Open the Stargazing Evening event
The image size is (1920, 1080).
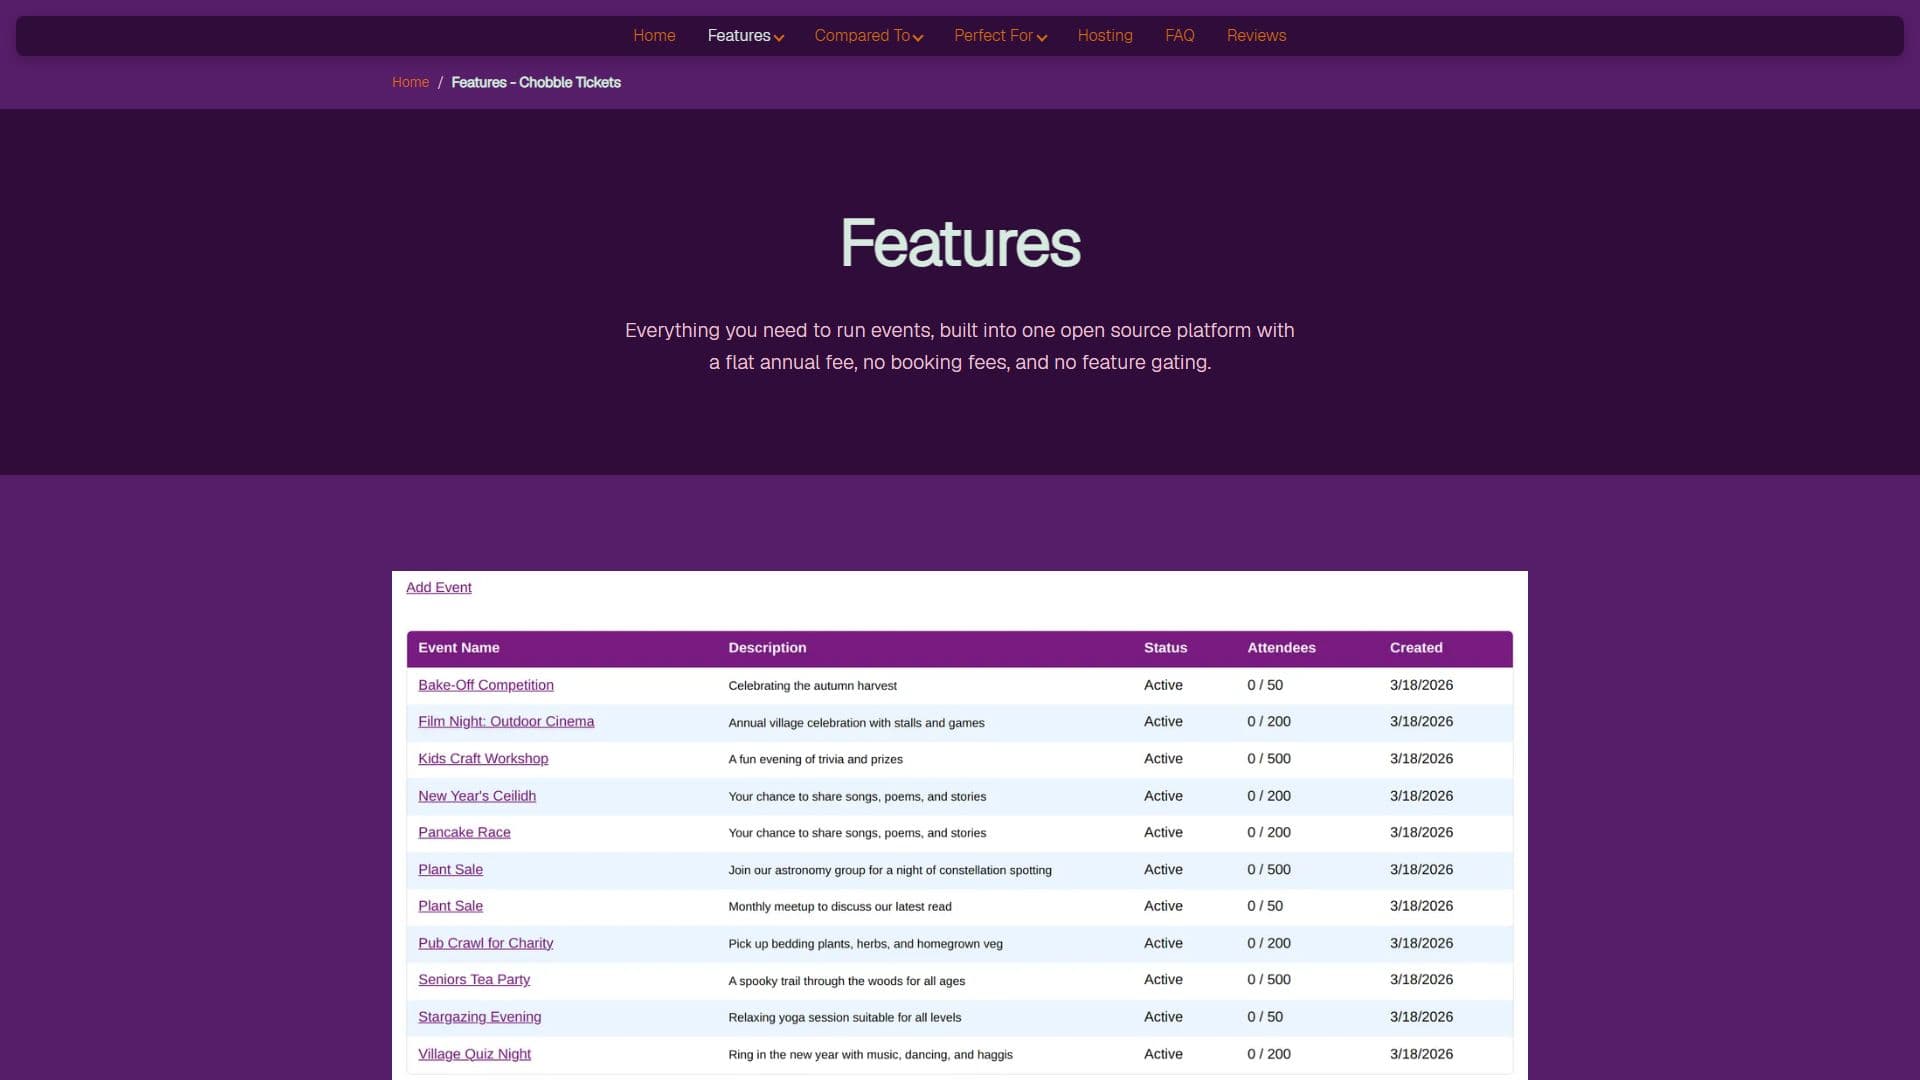[479, 1017]
